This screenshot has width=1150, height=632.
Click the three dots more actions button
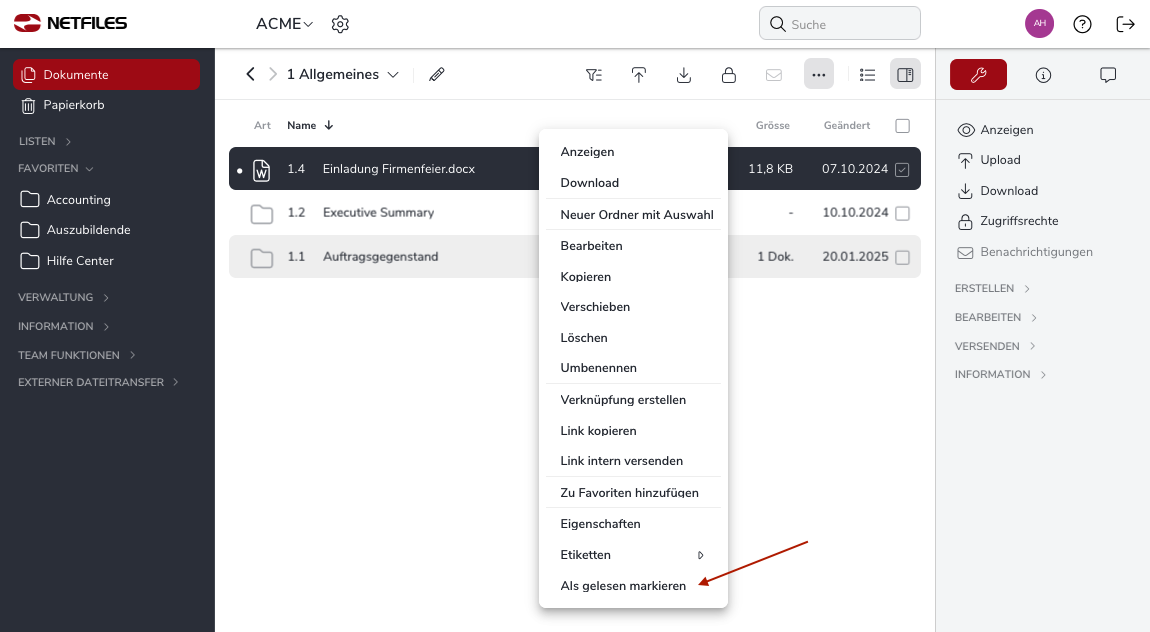click(818, 74)
